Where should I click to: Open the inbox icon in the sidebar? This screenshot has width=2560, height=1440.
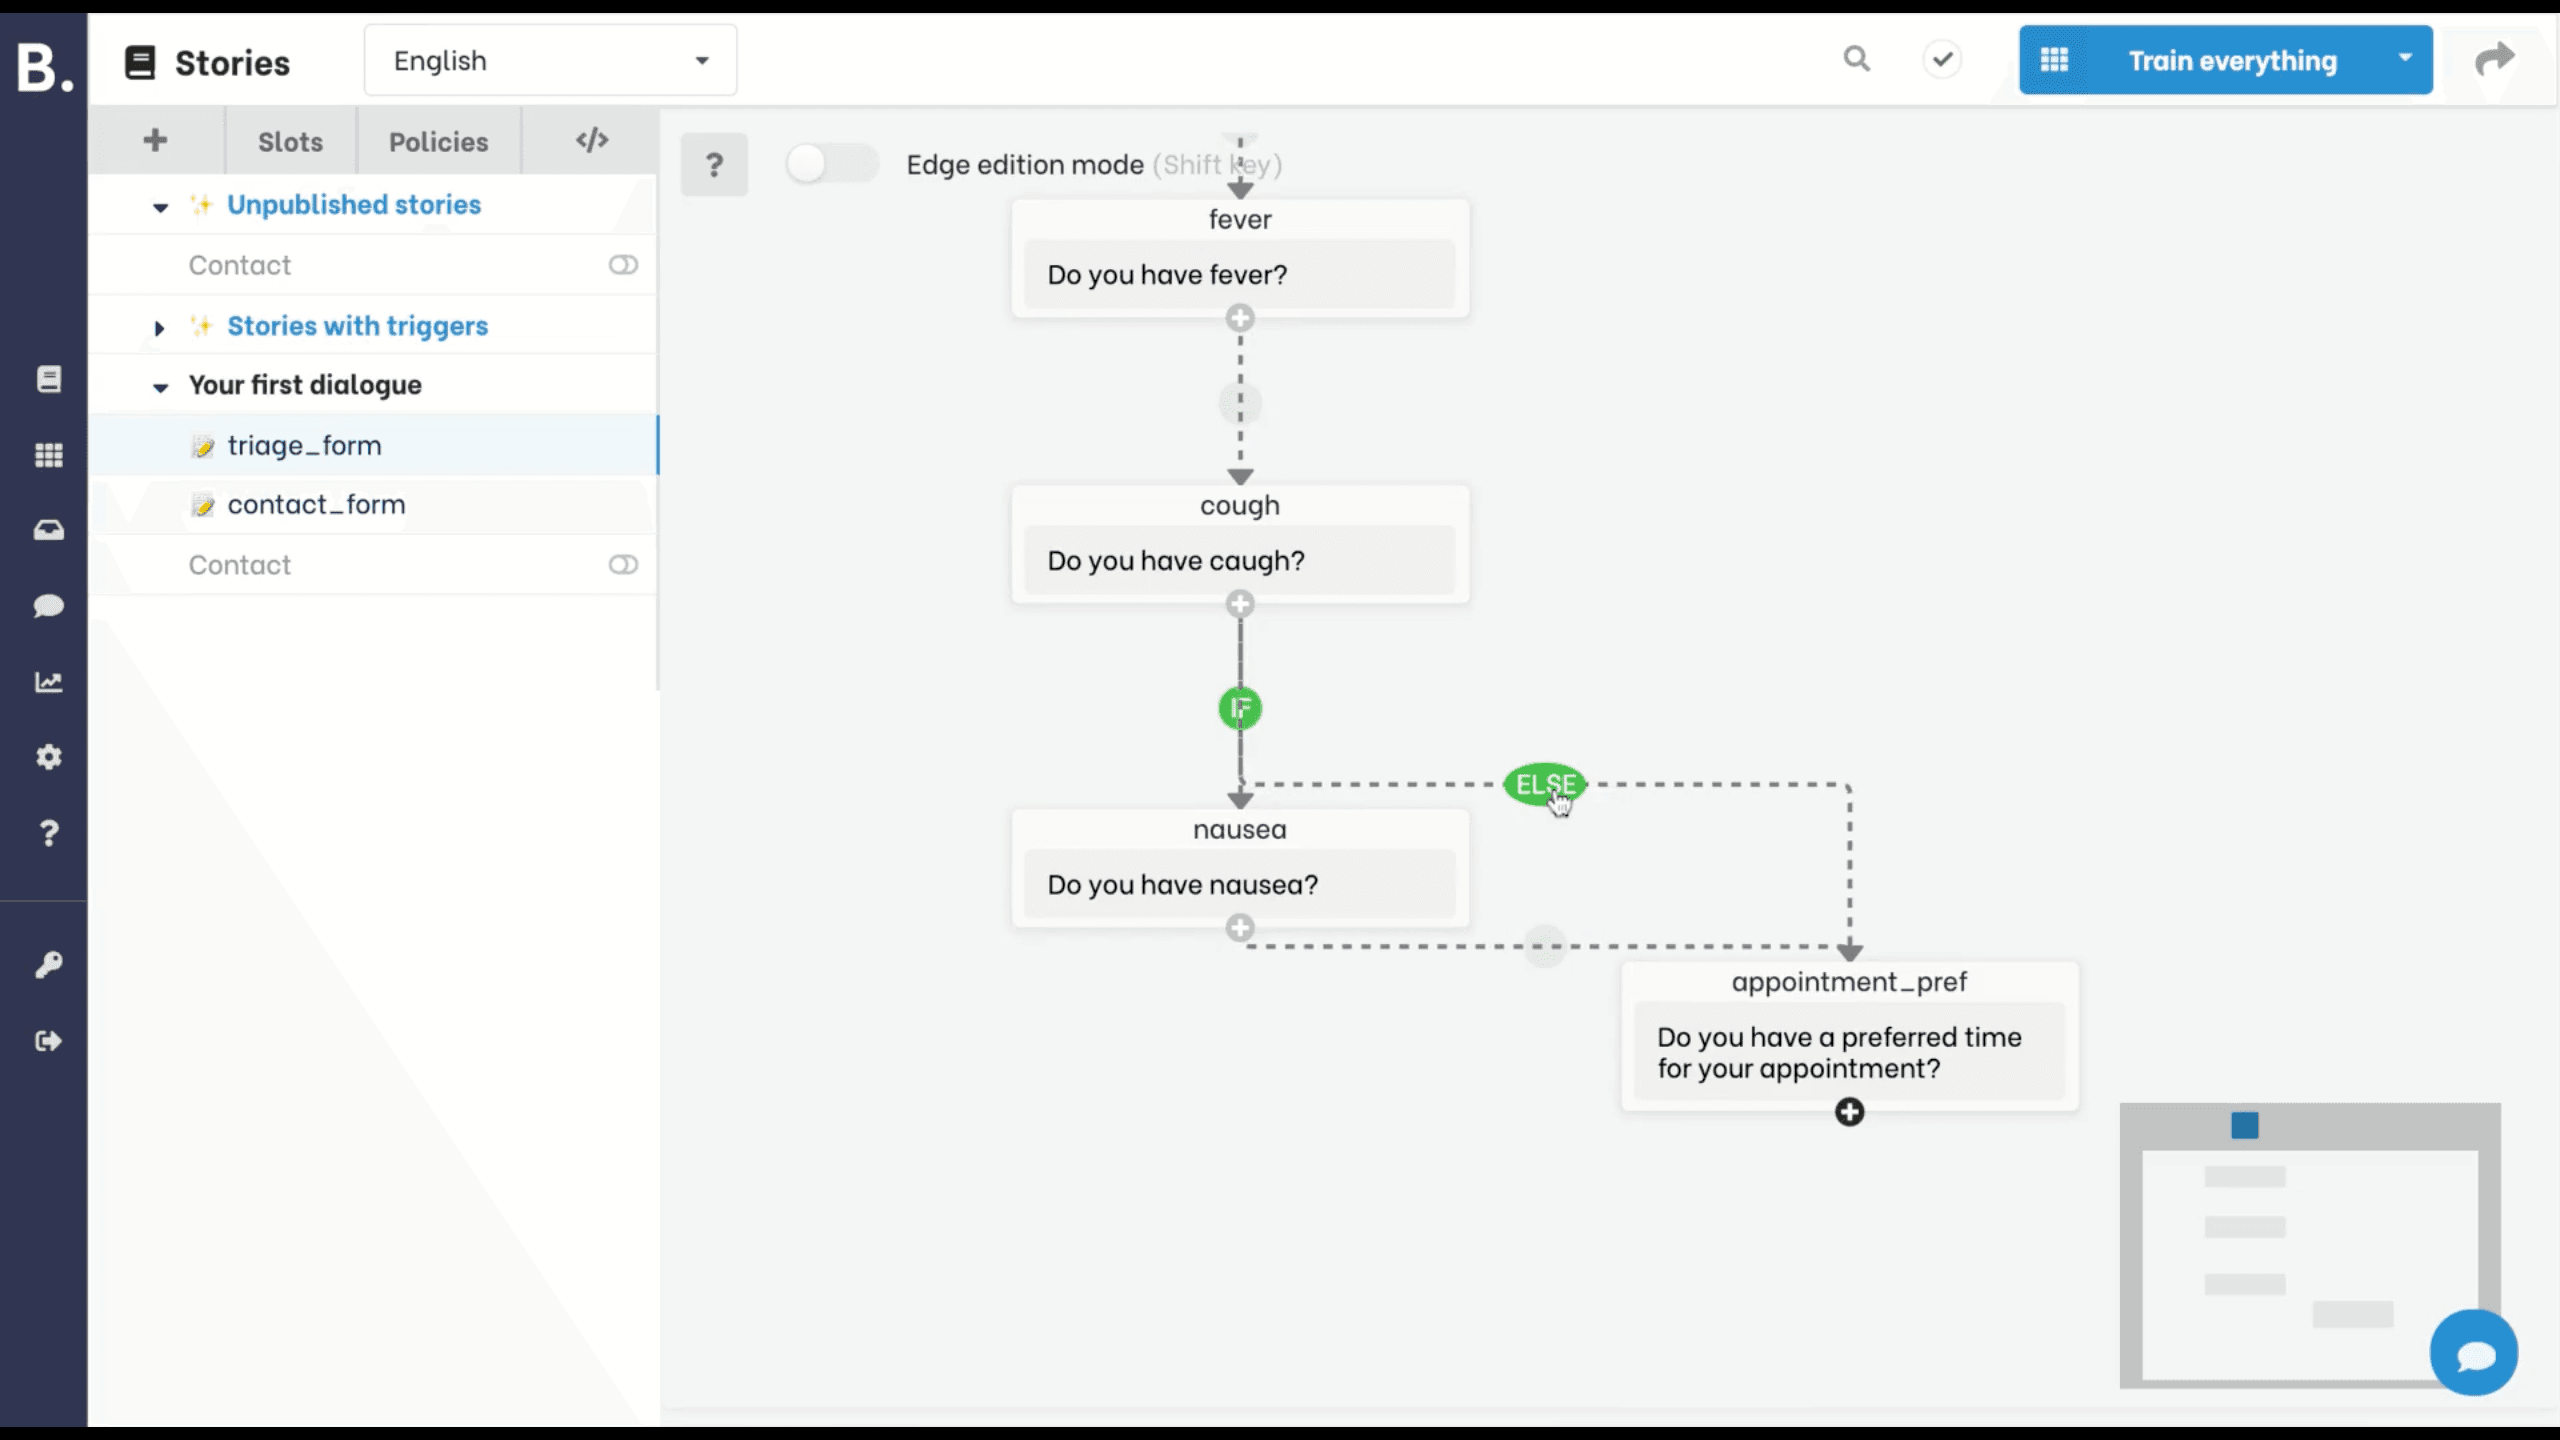49,530
